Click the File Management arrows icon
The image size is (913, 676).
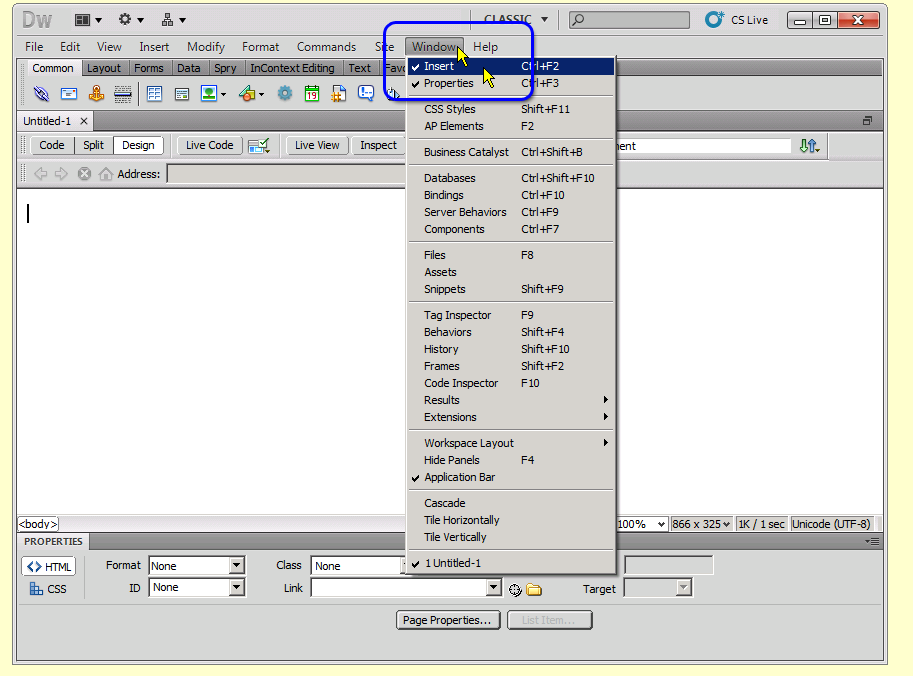click(x=809, y=146)
